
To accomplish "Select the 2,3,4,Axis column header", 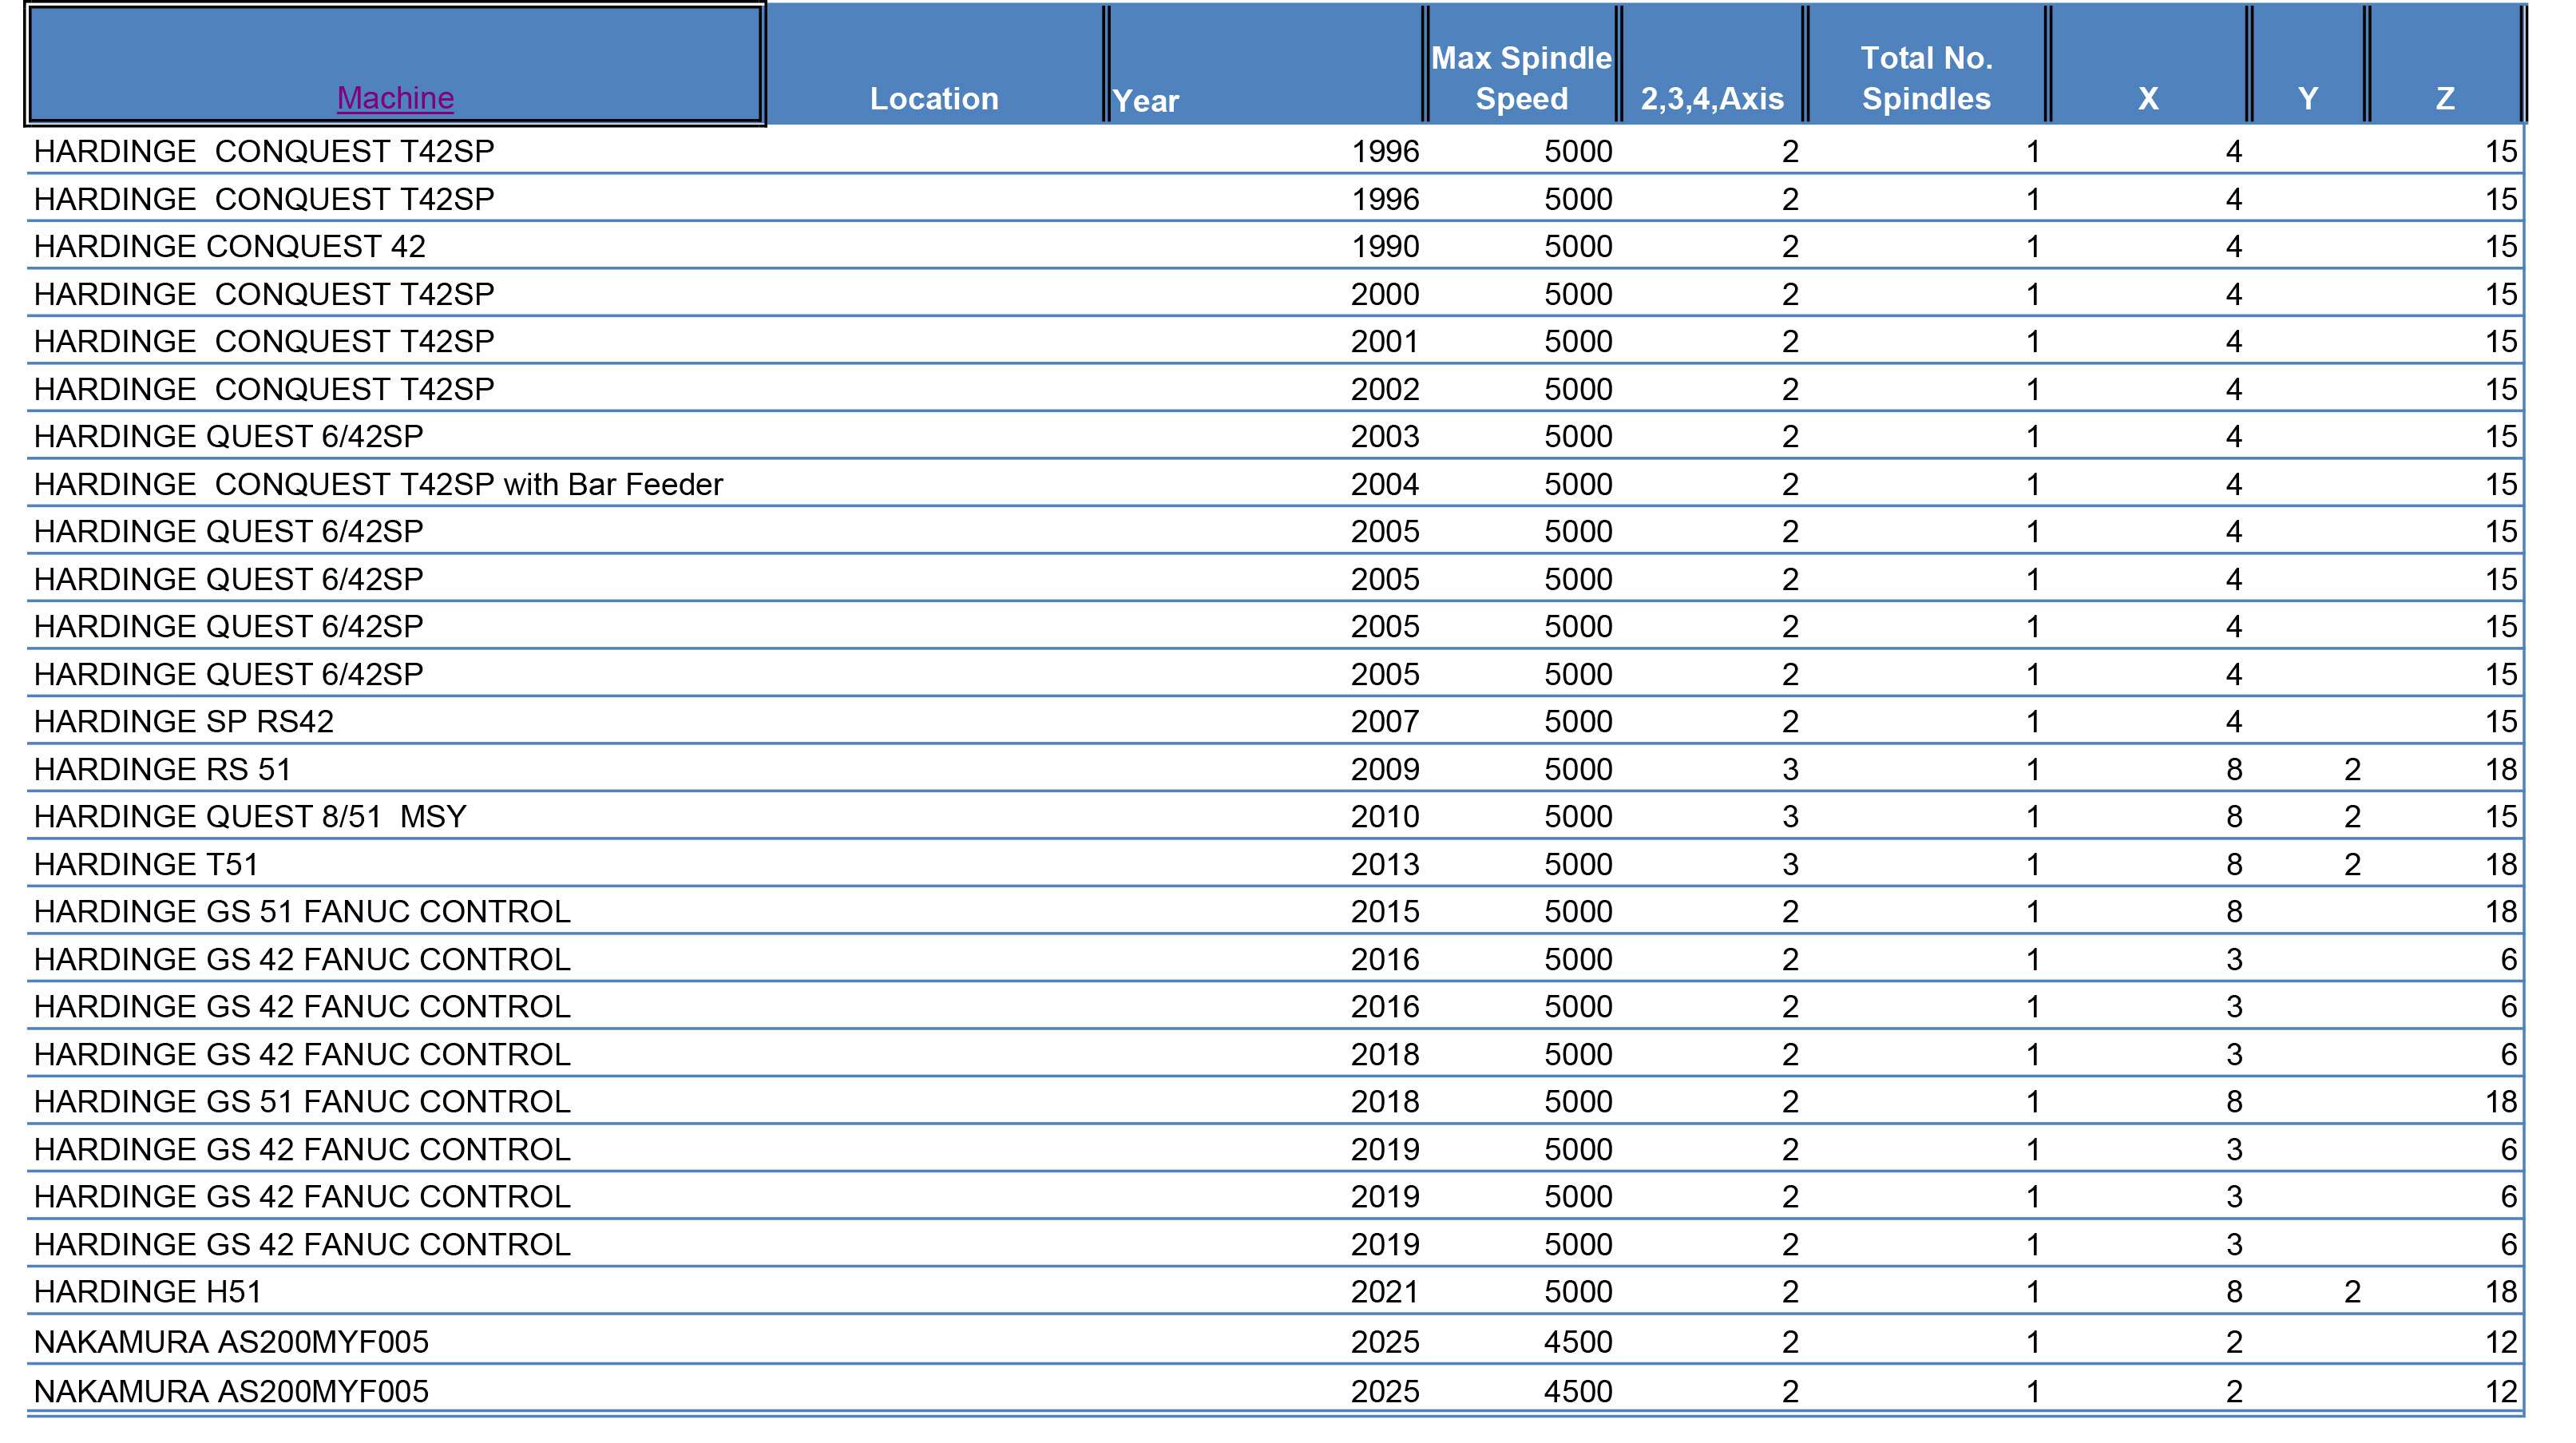I will tap(1712, 98).
